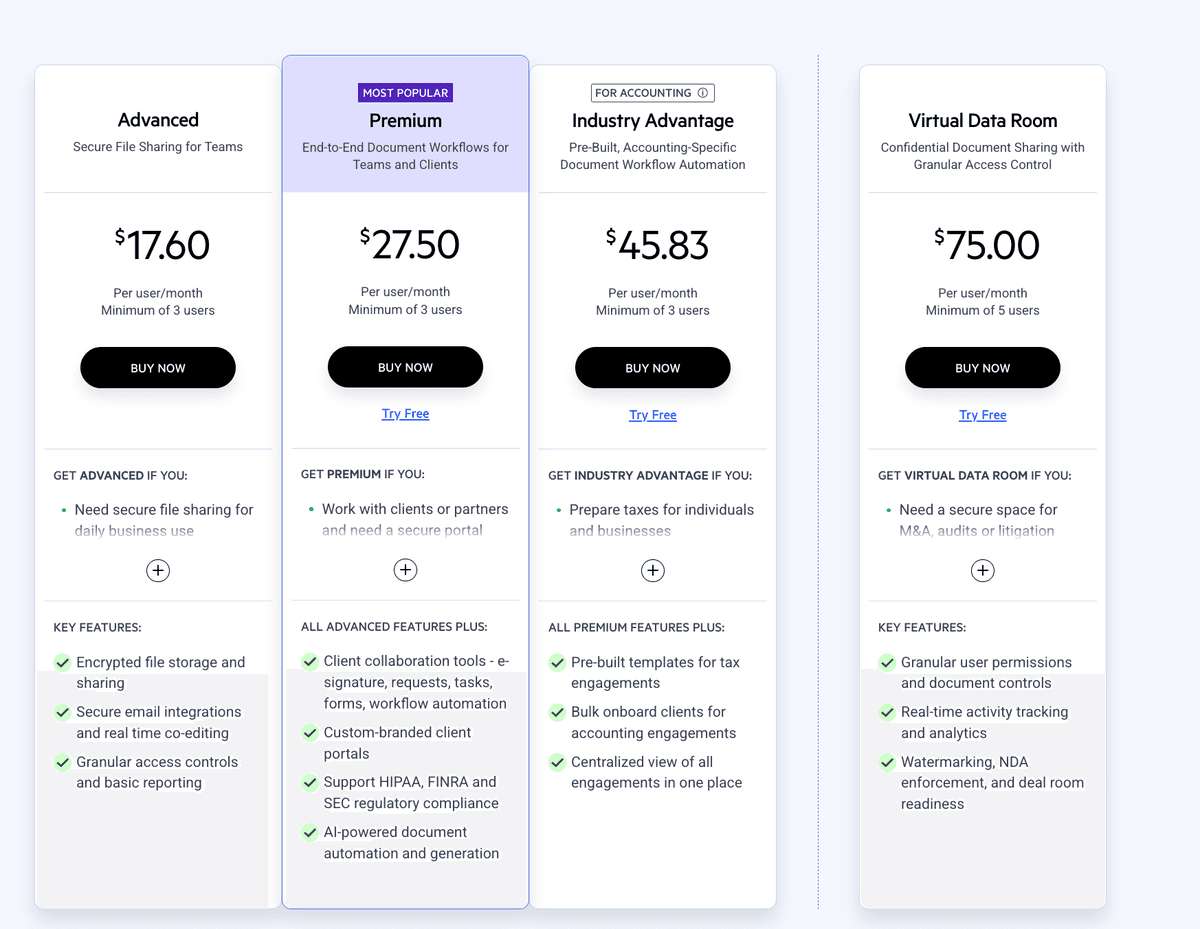Click the check next to AI-powered document automation
This screenshot has width=1200, height=929.
[x=309, y=833]
